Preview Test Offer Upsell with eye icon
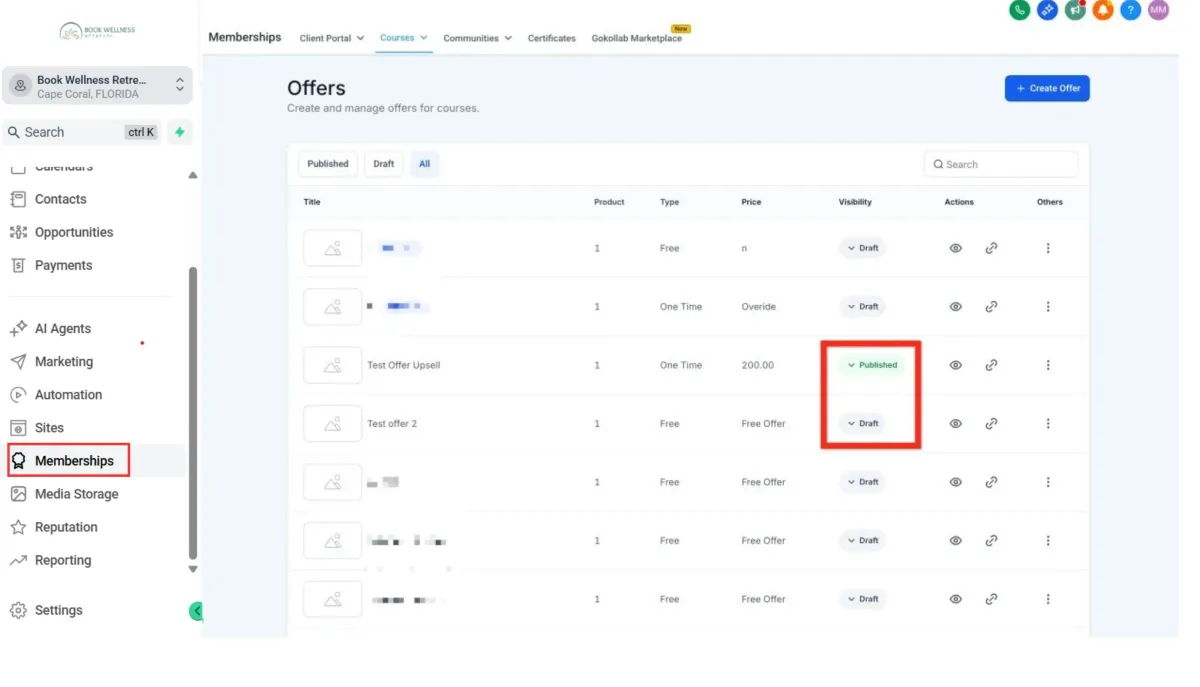The height and width of the screenshot is (687, 1200). pos(956,365)
